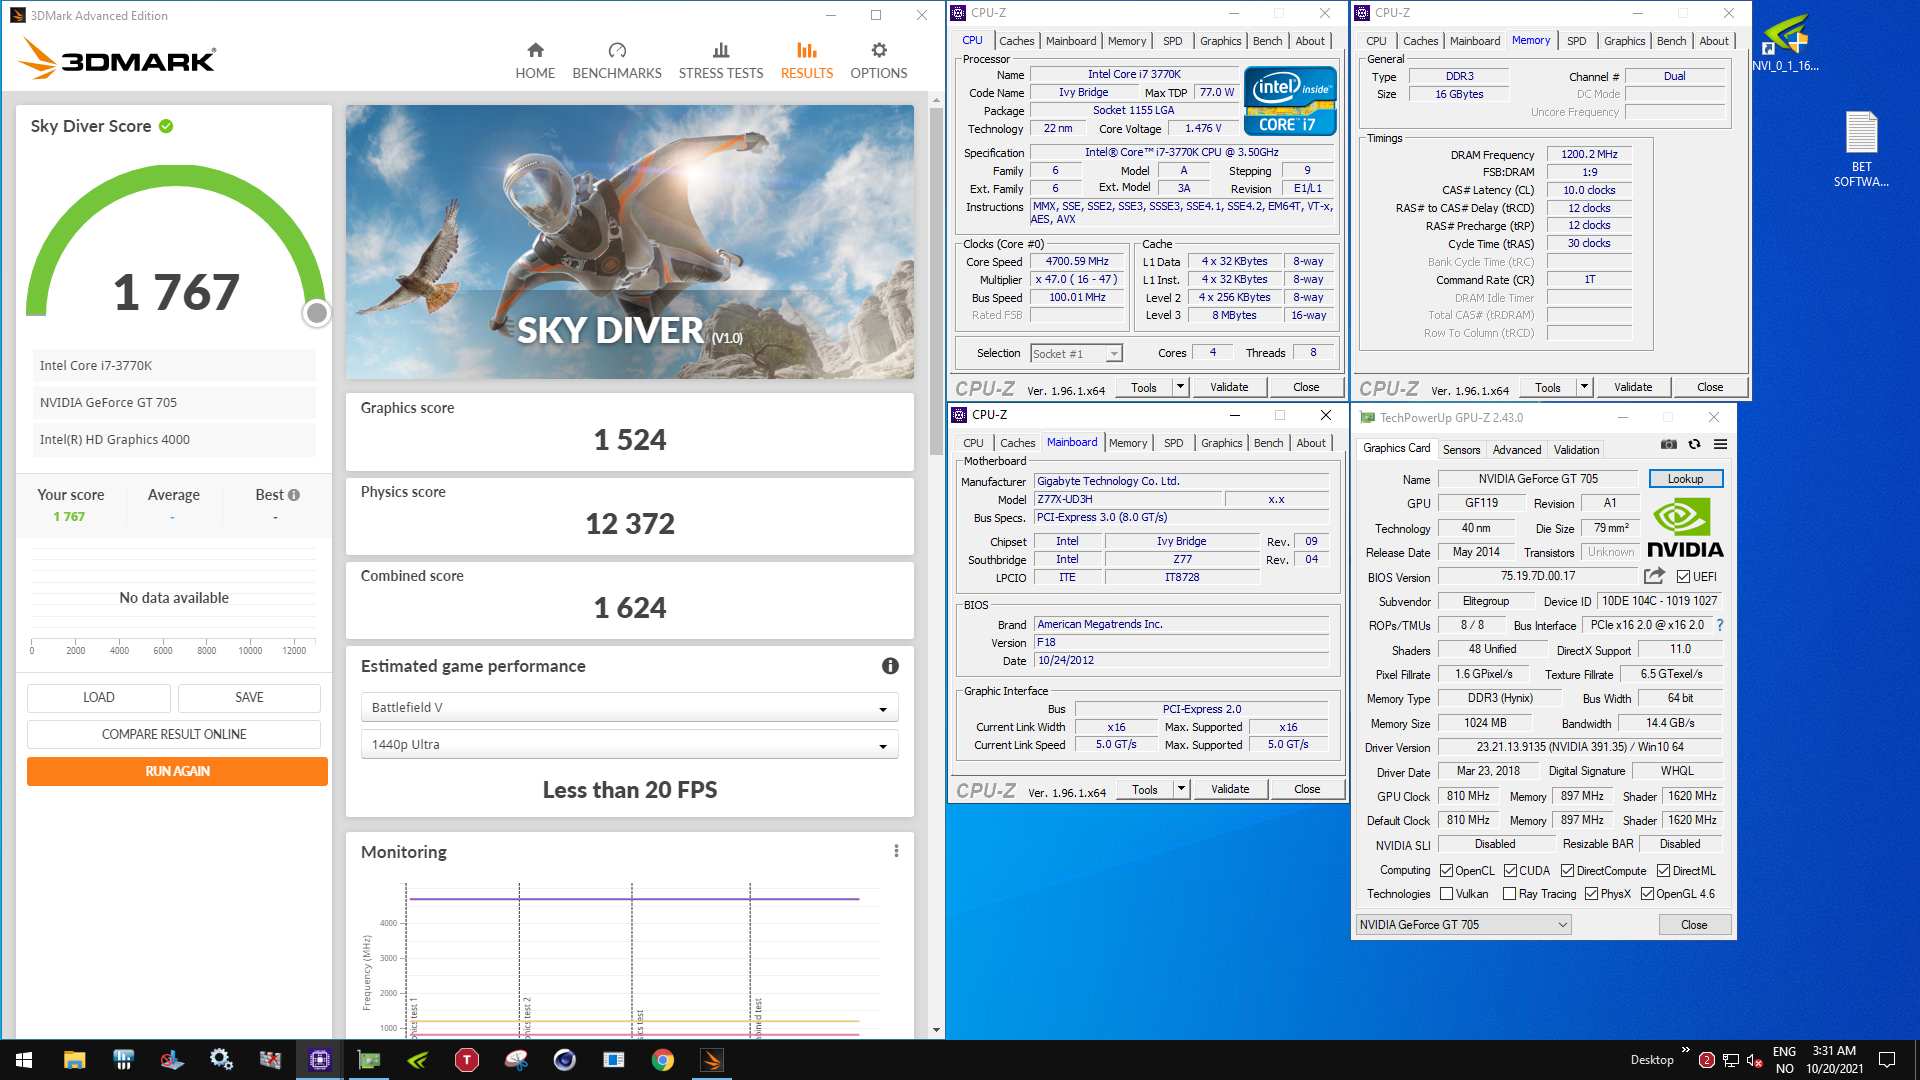
Task: Expand the 1440p Ultra resolution dropdown
Action: point(629,744)
